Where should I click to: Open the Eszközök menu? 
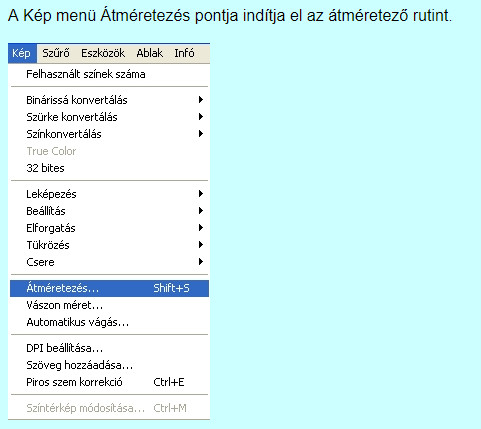tap(103, 53)
